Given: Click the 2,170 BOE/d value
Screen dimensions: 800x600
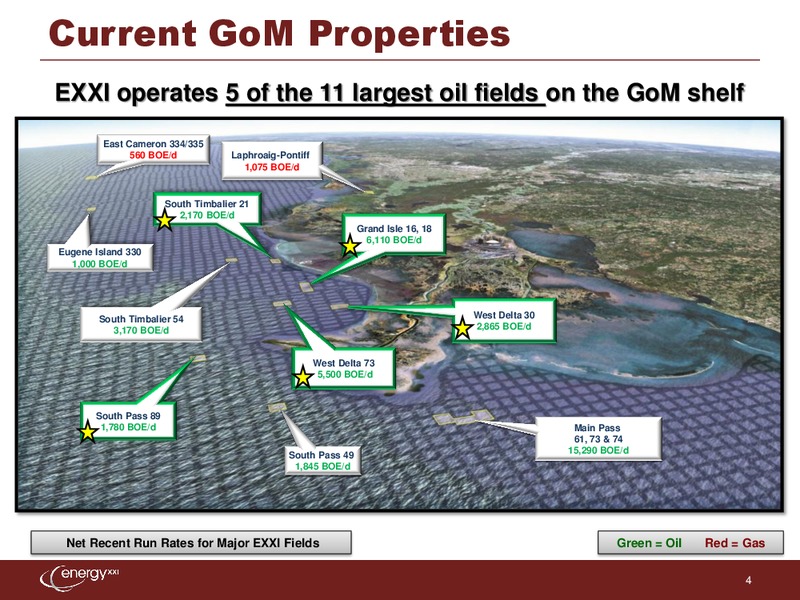Looking at the screenshot, I should (x=207, y=215).
